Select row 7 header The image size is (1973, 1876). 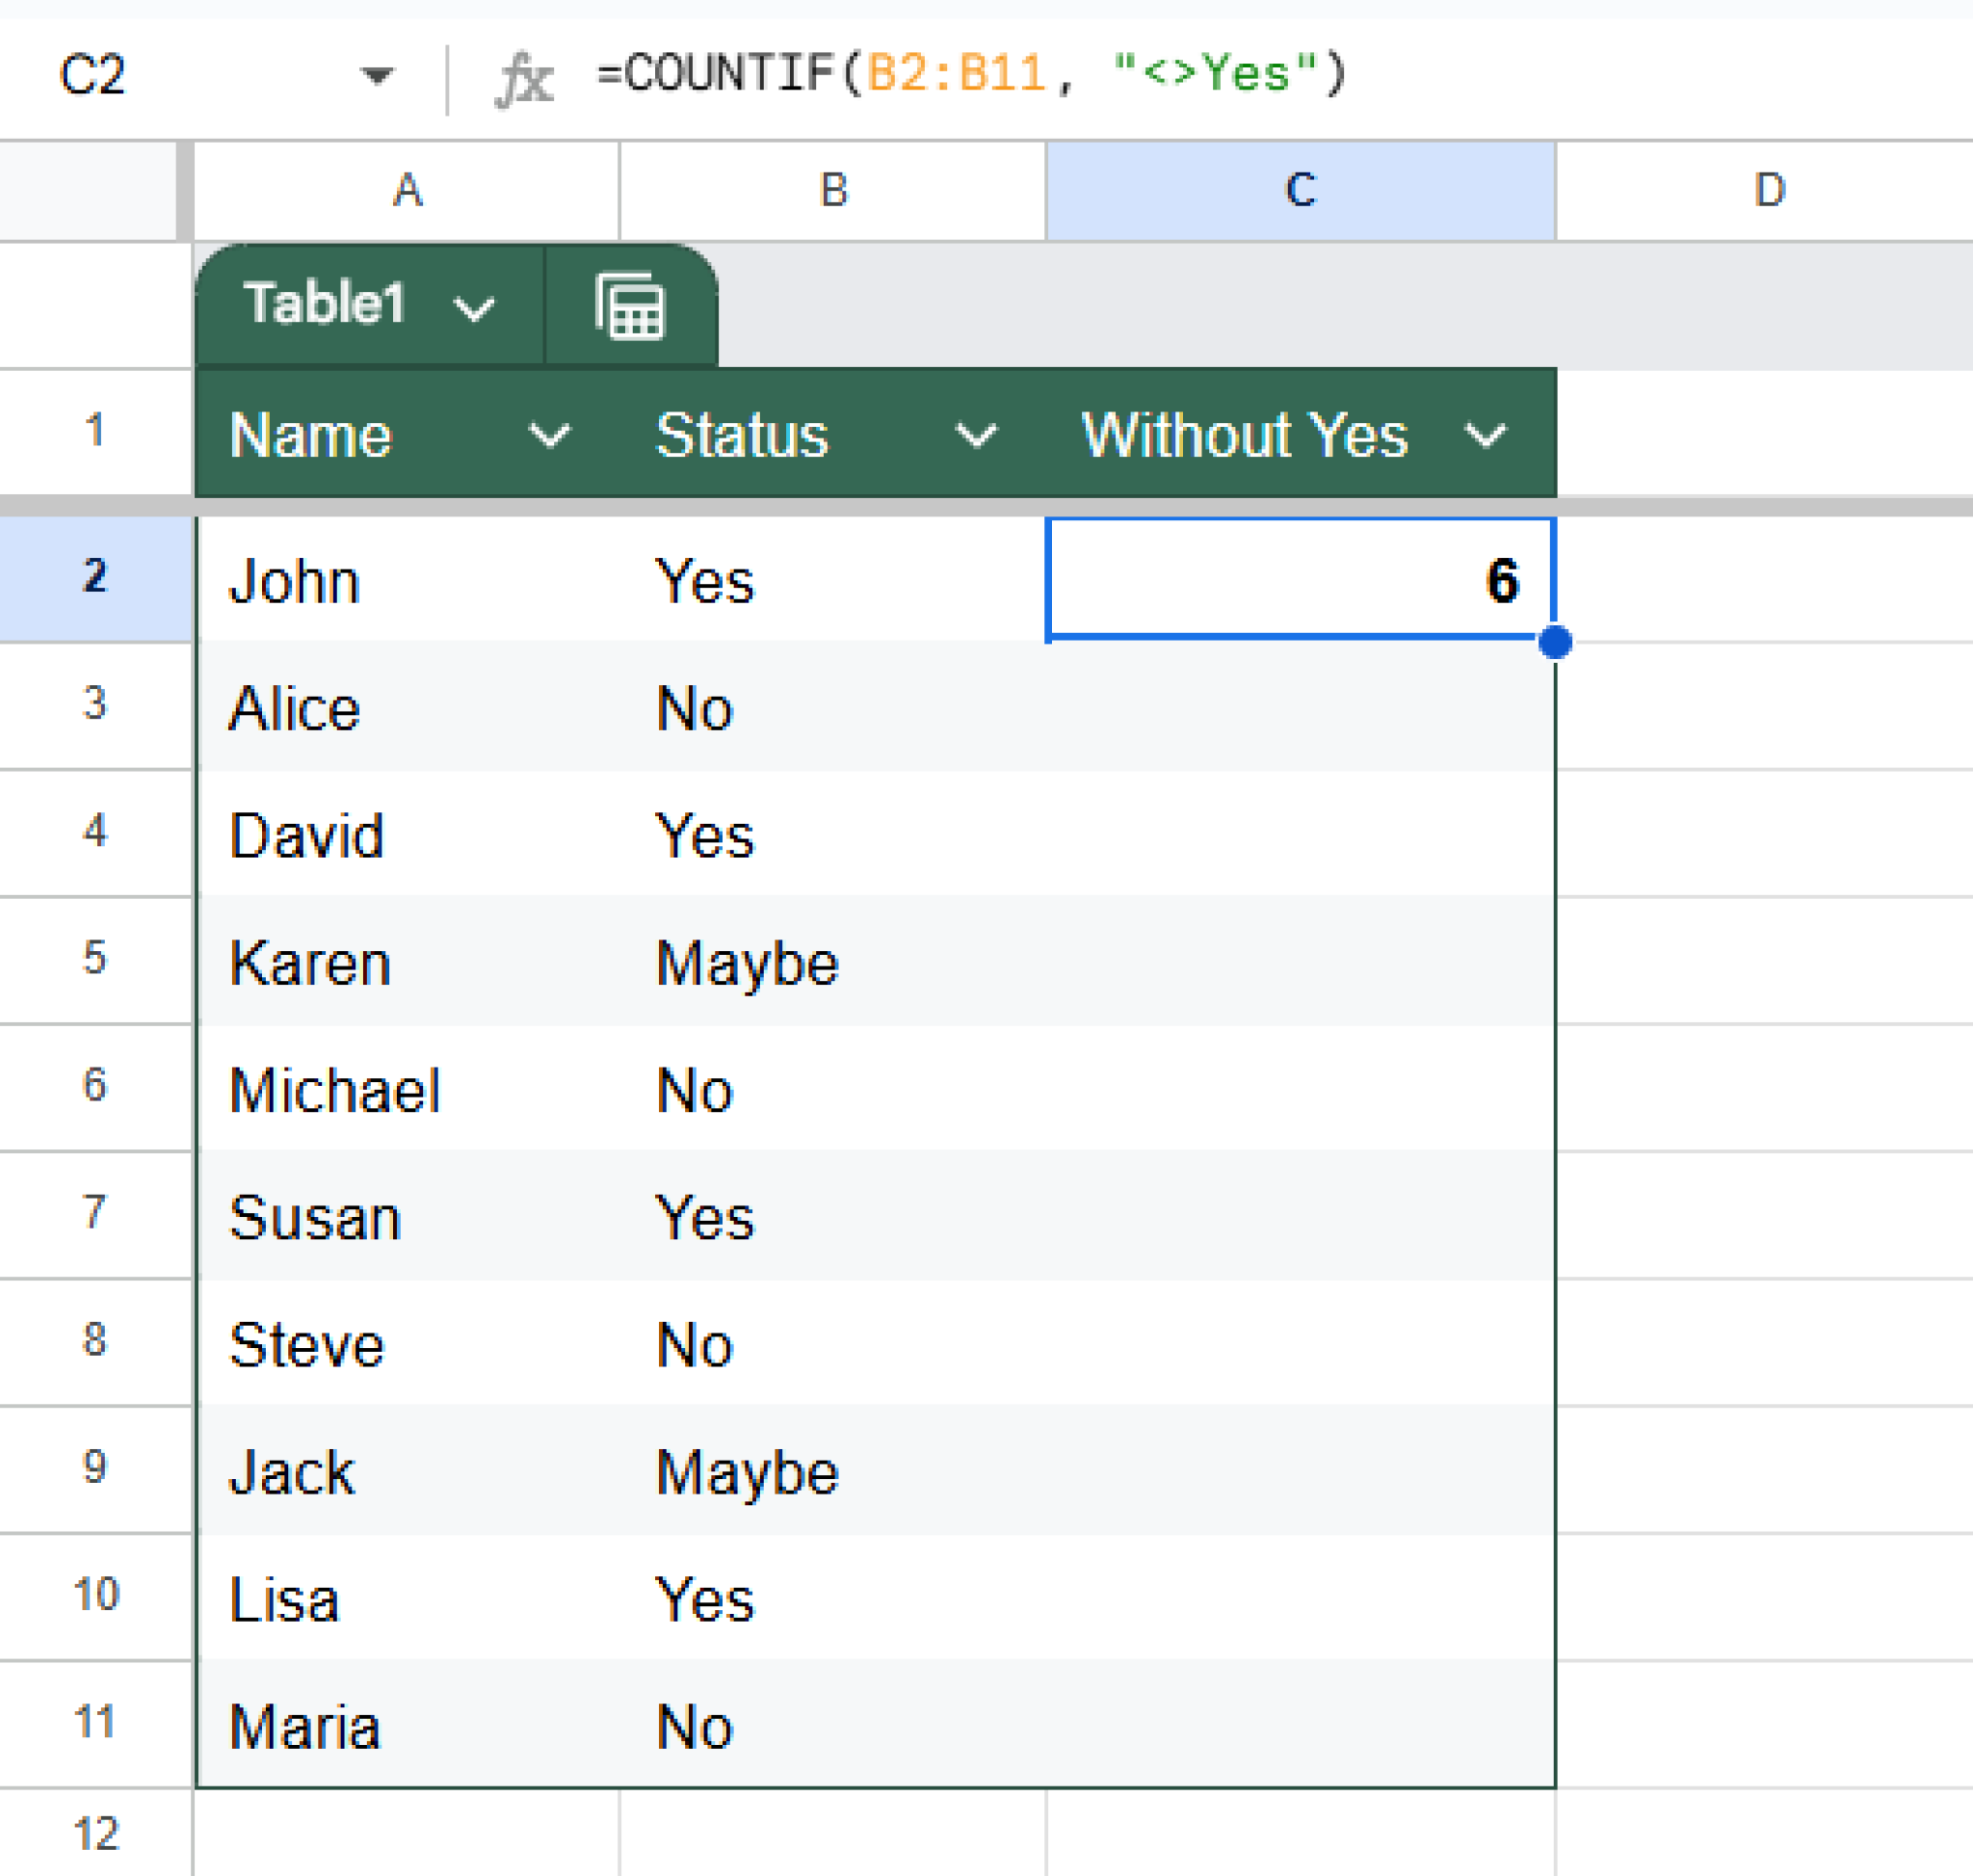point(94,1215)
